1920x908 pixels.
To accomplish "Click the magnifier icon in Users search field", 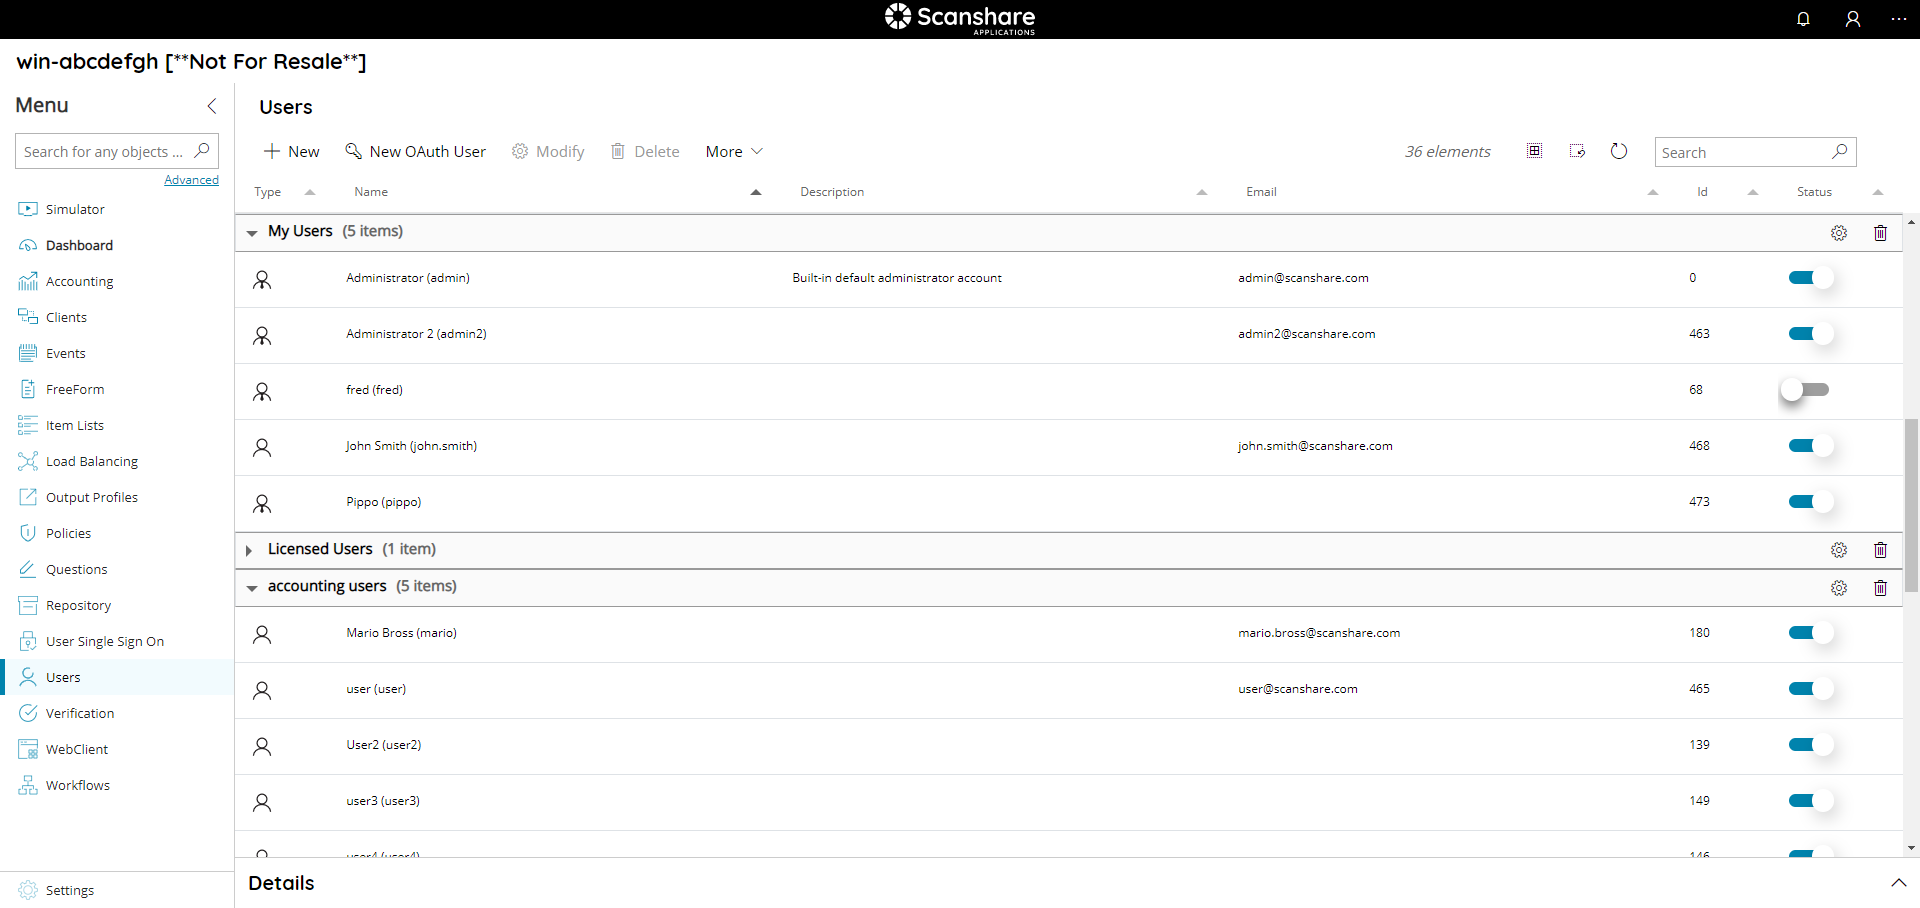I will point(1839,152).
